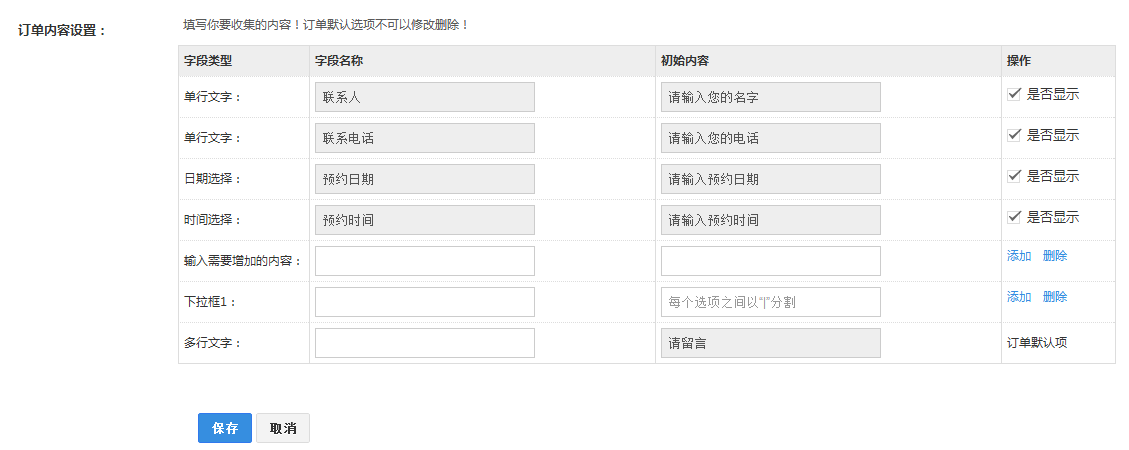Click the 请输入您的电话 content field
This screenshot has width=1129, height=450.
click(x=770, y=138)
